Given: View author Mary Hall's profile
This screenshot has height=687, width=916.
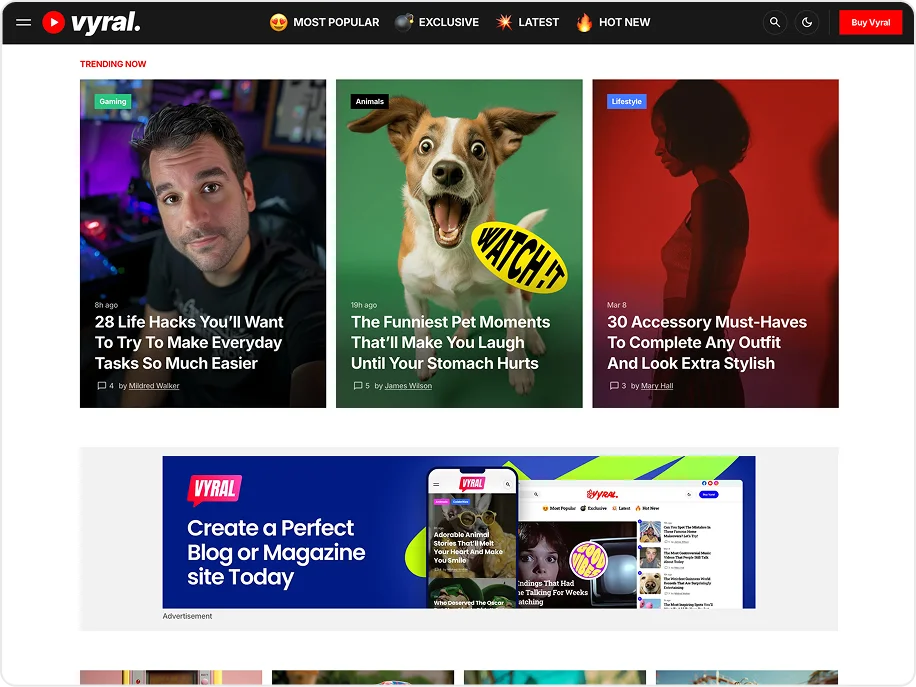Looking at the screenshot, I should (657, 386).
